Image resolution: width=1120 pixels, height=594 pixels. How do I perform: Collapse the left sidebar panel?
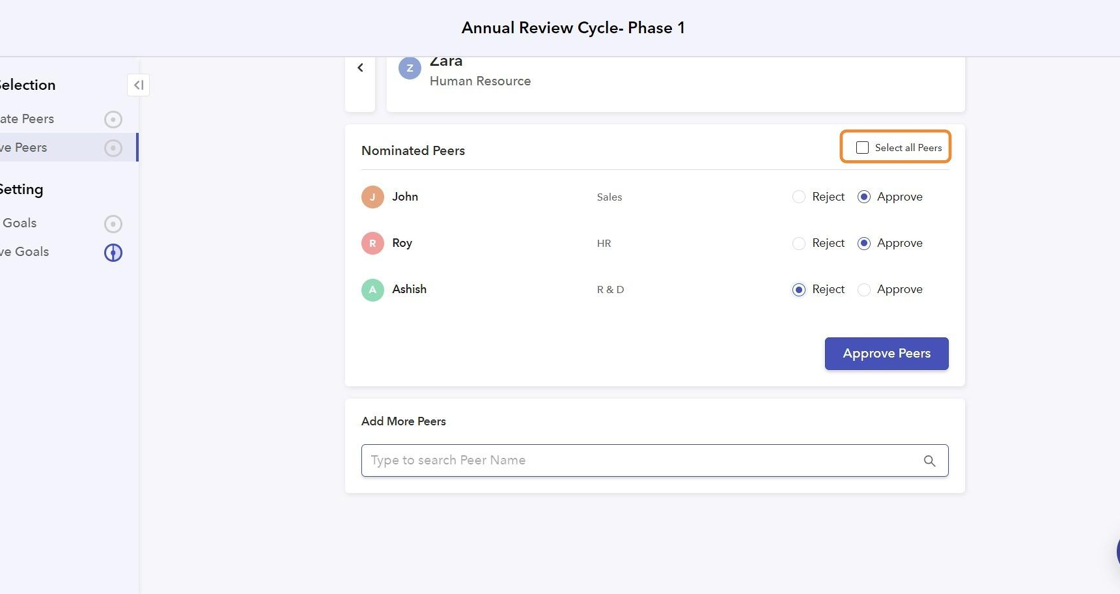(x=138, y=85)
